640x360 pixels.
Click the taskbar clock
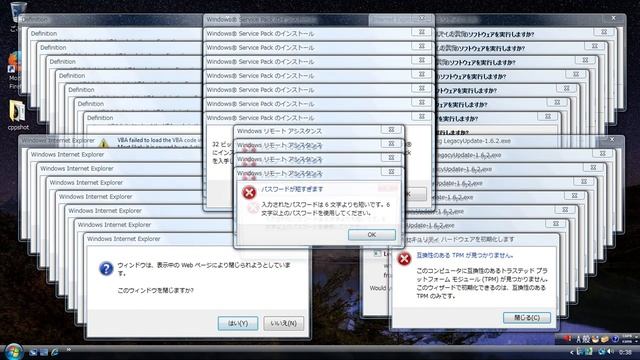[625, 352]
